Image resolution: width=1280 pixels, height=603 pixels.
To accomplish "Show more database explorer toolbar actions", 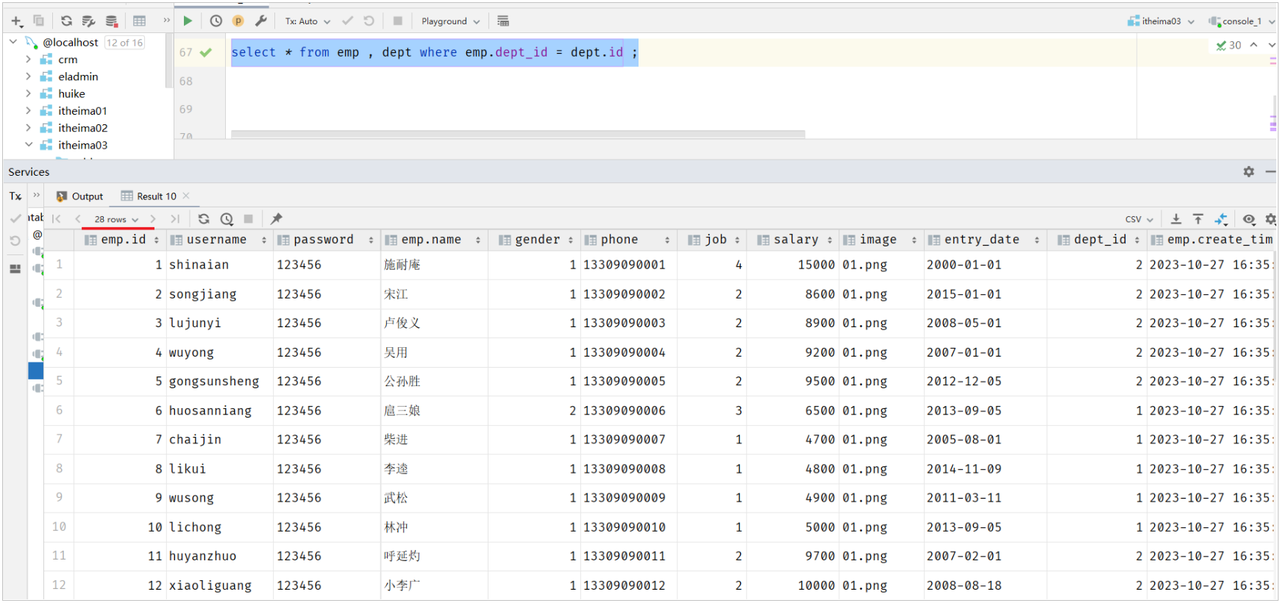I will pyautogui.click(x=166, y=21).
